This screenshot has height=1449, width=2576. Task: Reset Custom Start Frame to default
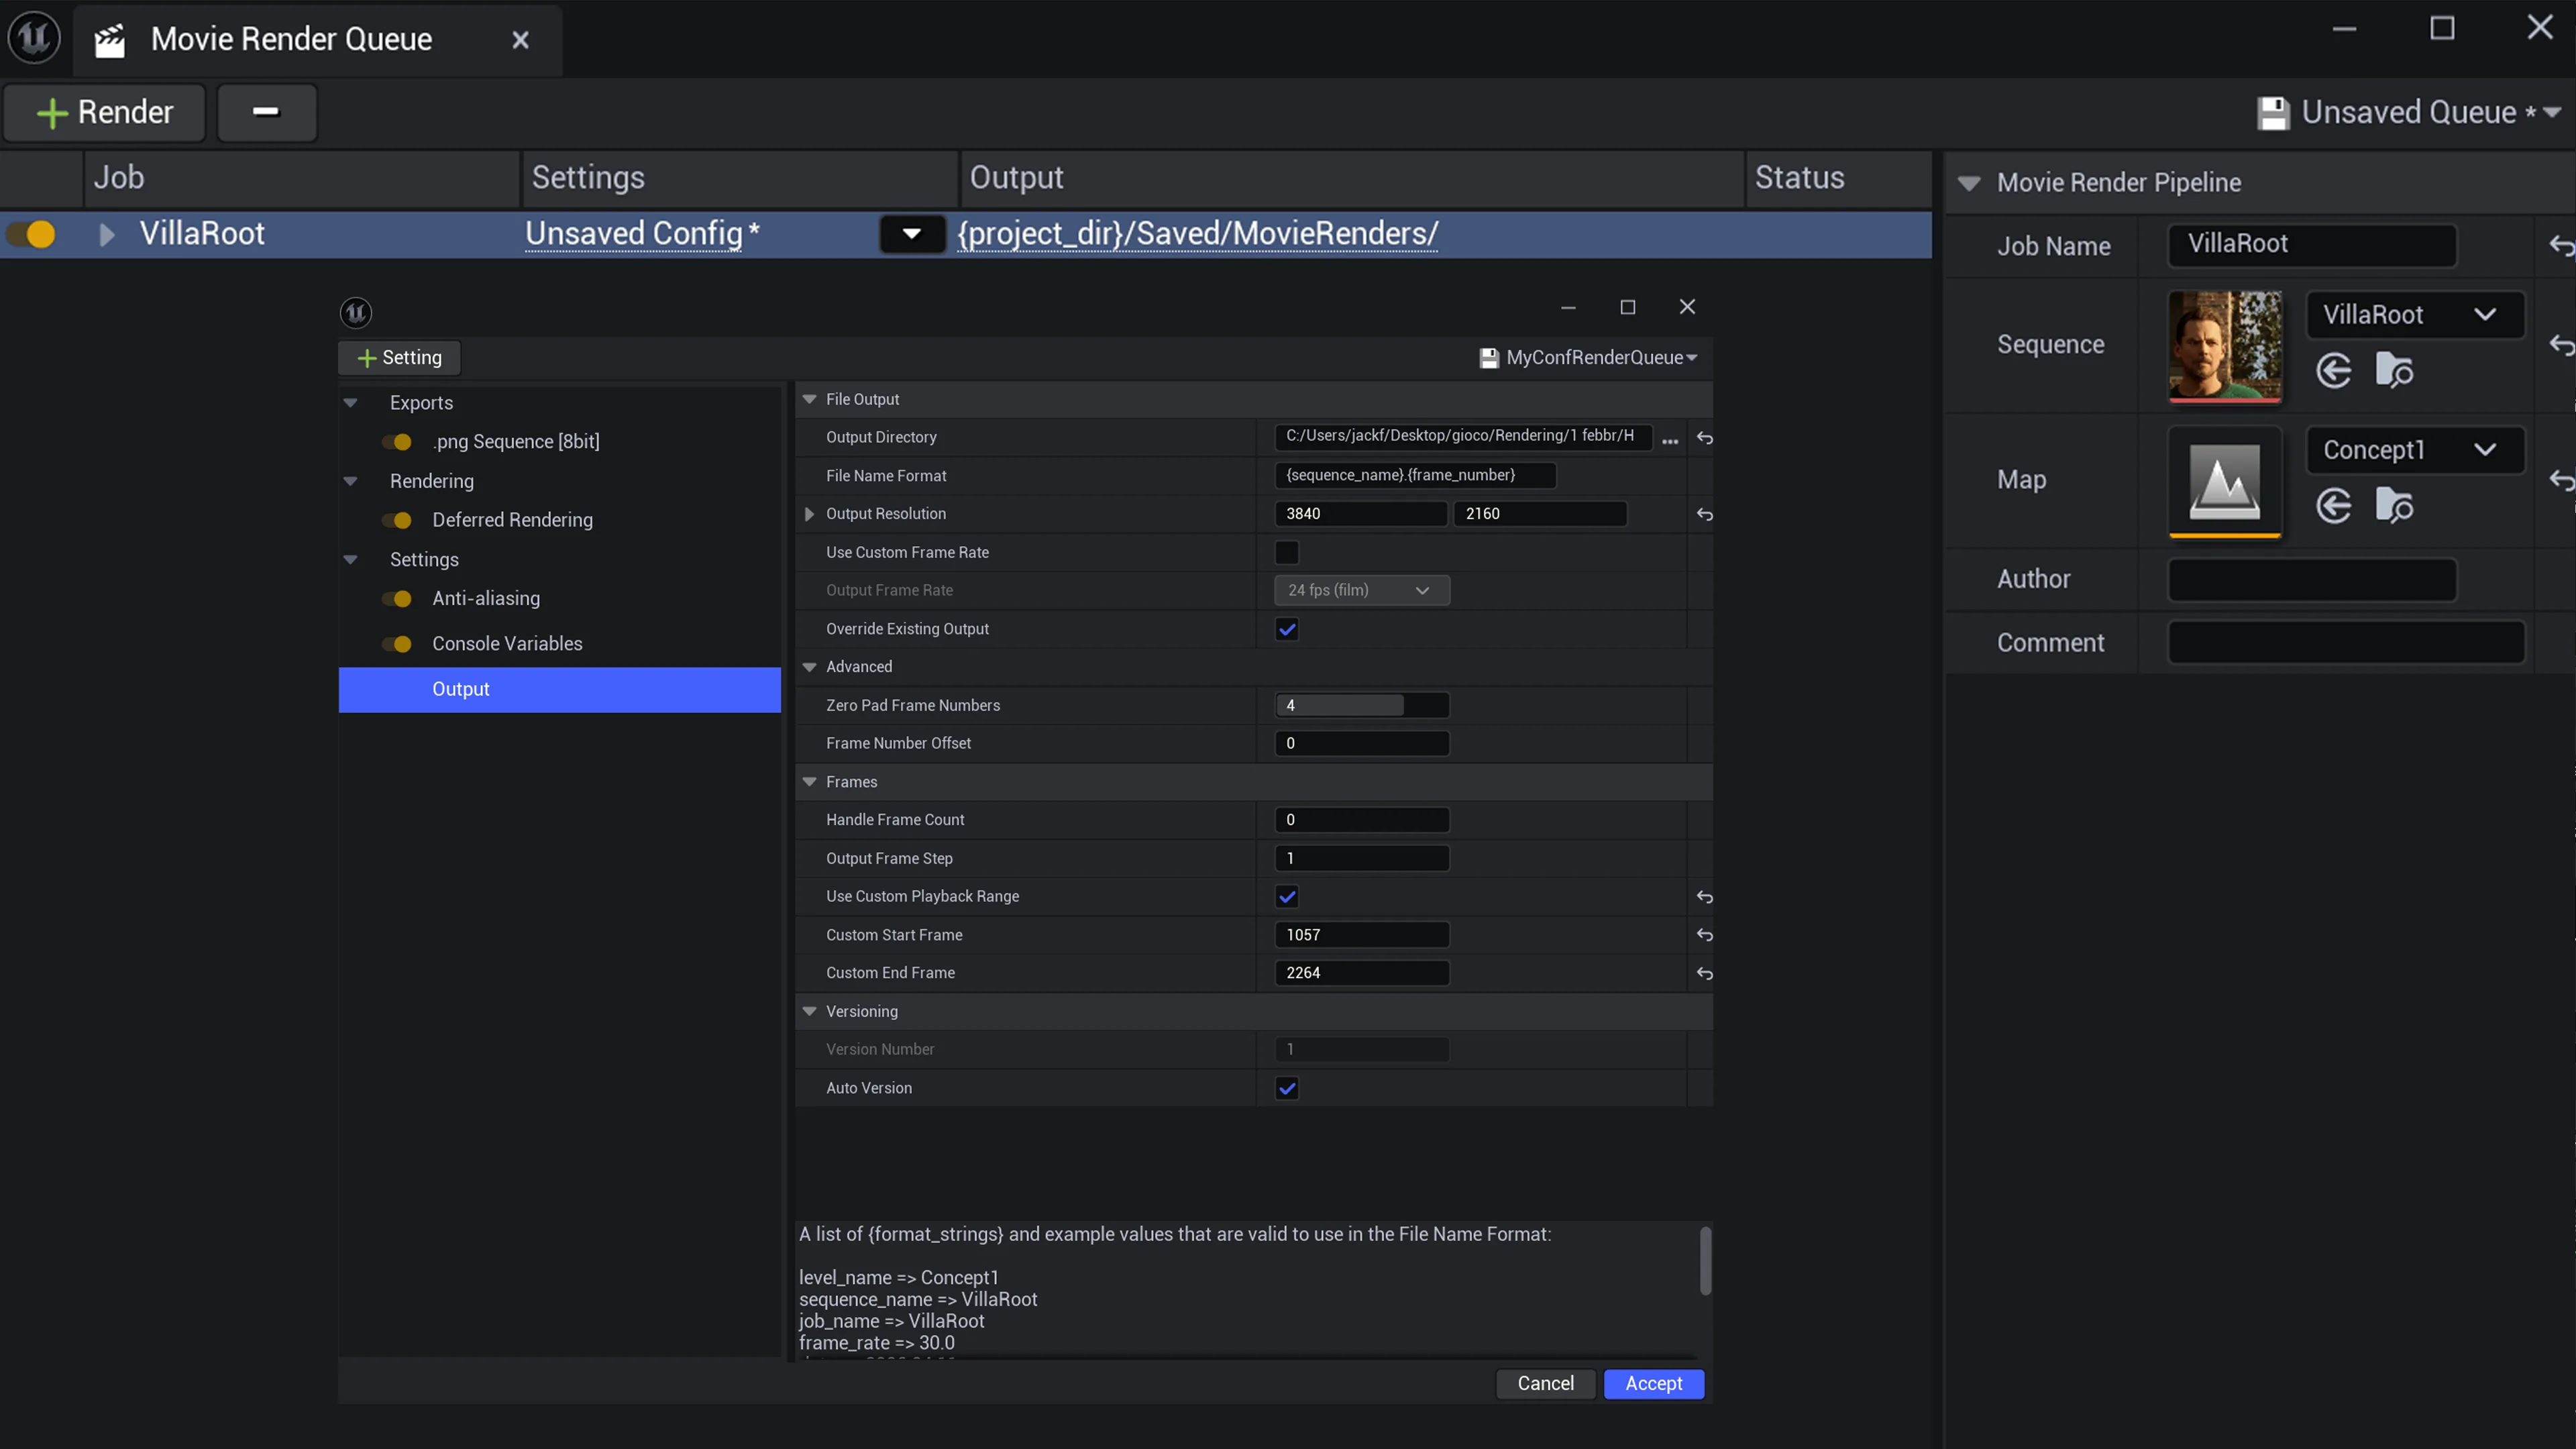pyautogui.click(x=1704, y=935)
